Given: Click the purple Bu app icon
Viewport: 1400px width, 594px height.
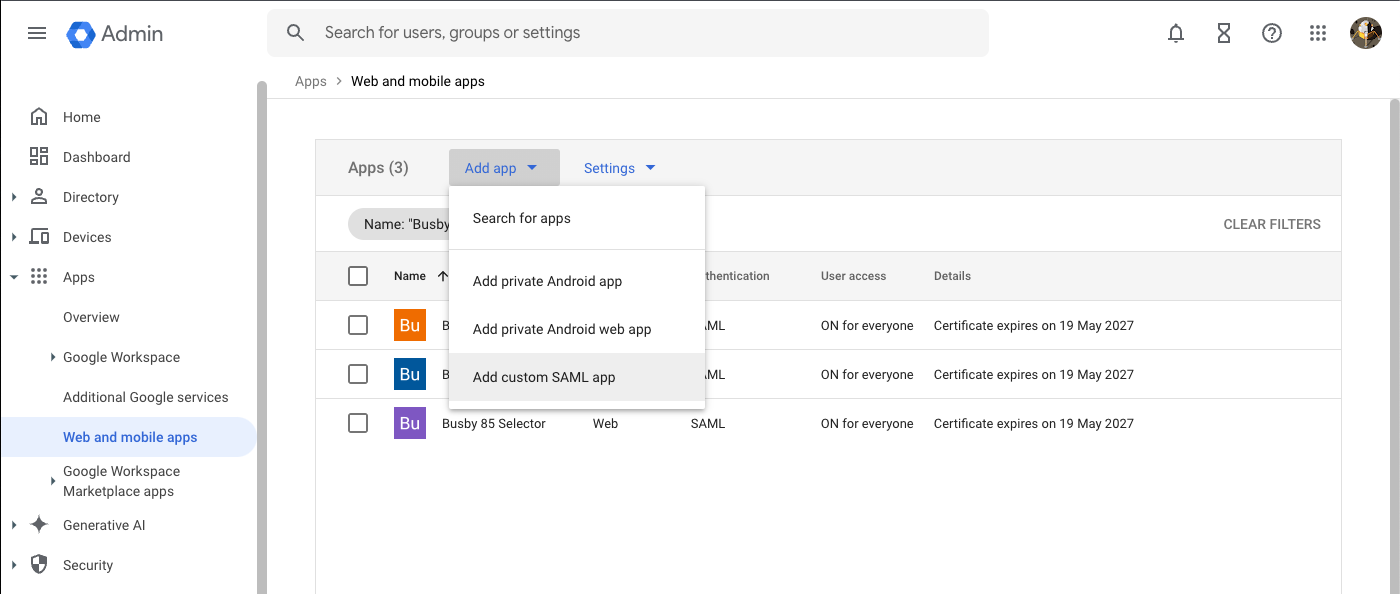Looking at the screenshot, I should click(410, 423).
